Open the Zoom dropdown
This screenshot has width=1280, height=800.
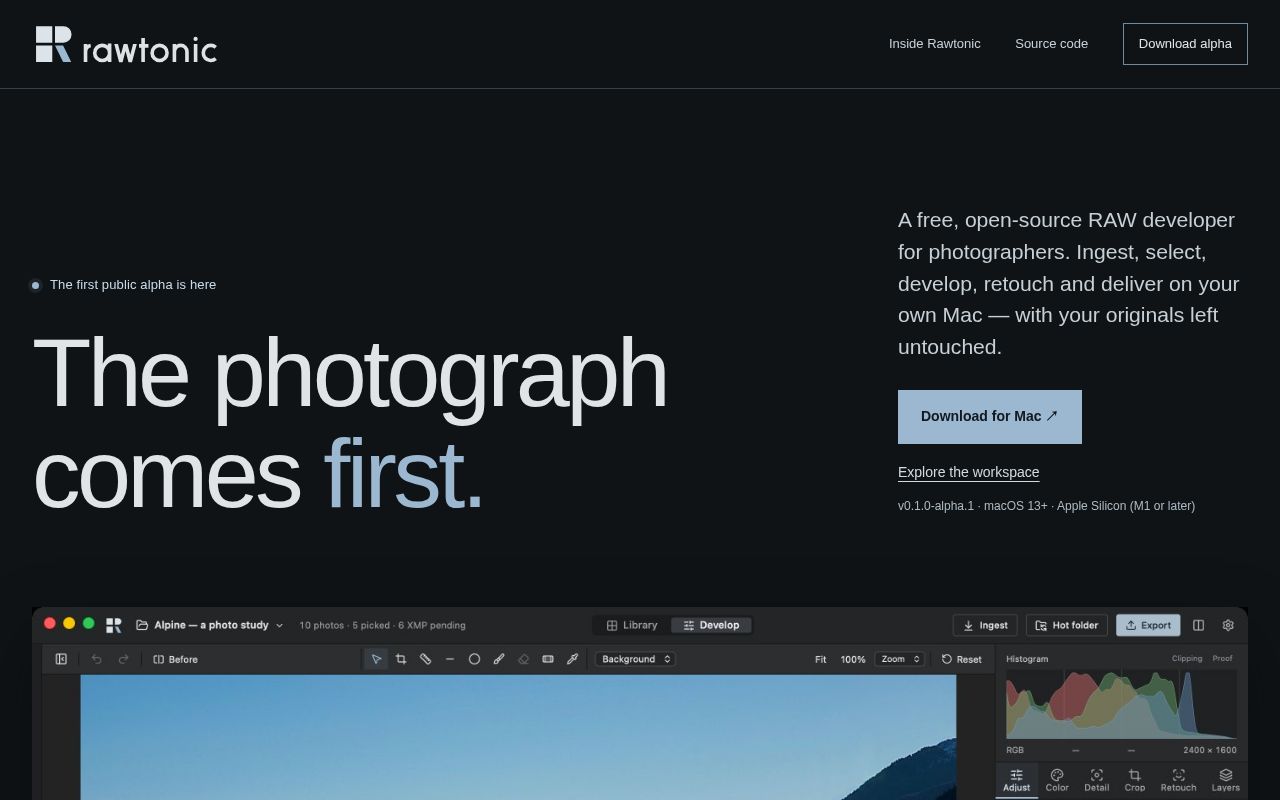coord(900,659)
